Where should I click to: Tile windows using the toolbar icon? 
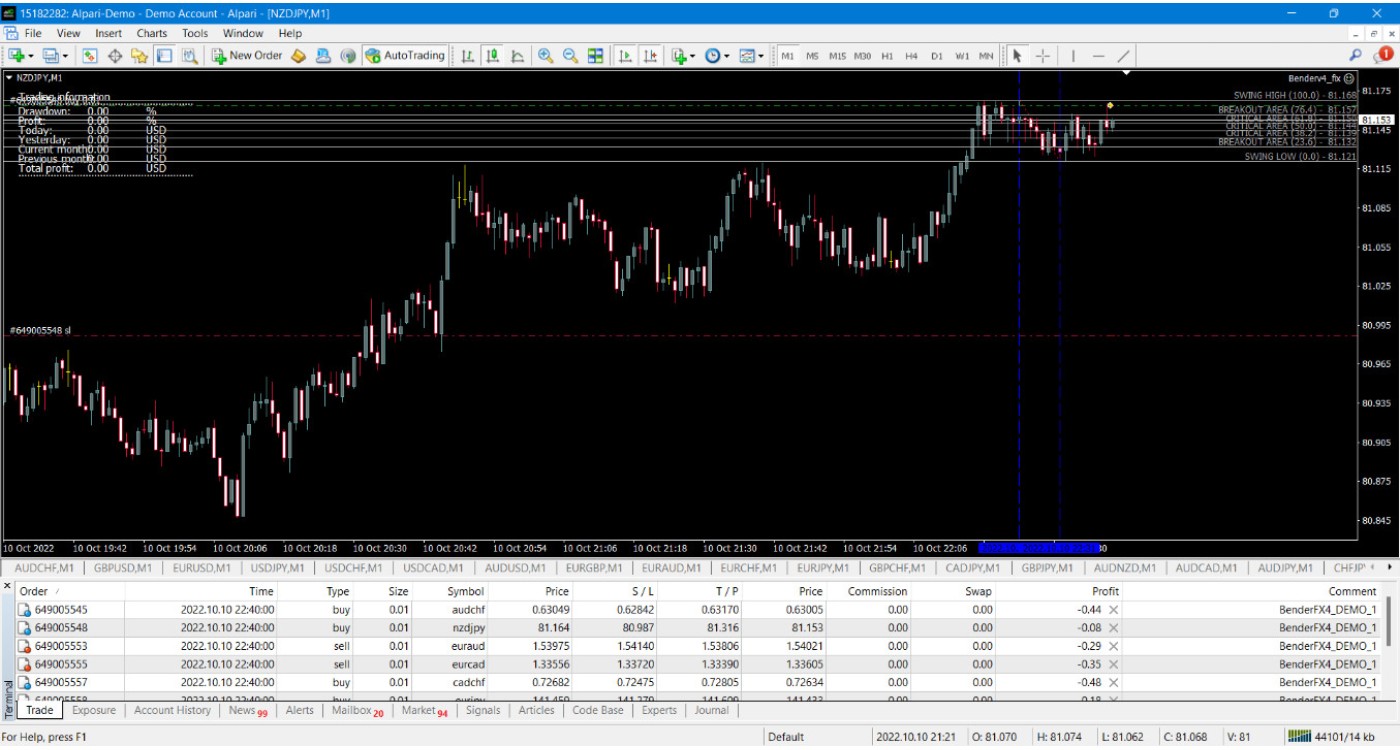click(x=596, y=56)
